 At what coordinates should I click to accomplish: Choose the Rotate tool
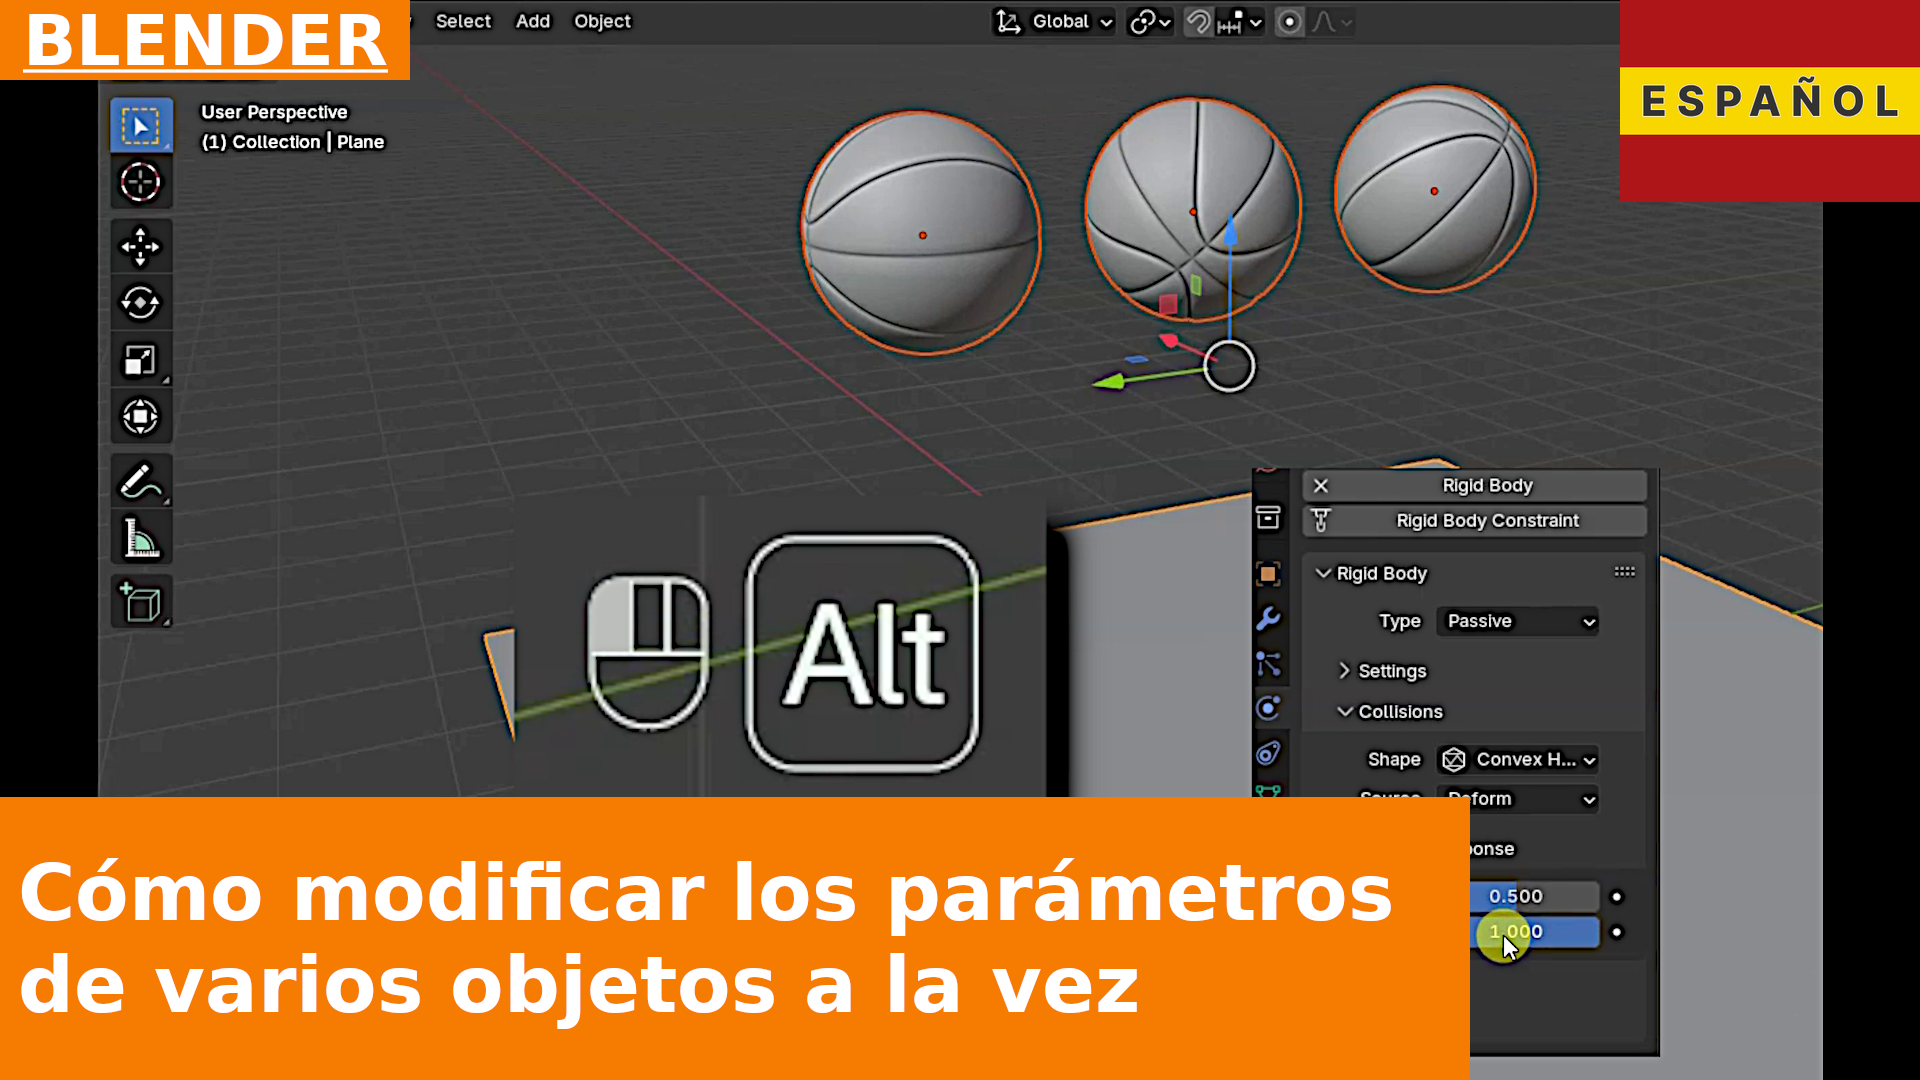coord(141,303)
